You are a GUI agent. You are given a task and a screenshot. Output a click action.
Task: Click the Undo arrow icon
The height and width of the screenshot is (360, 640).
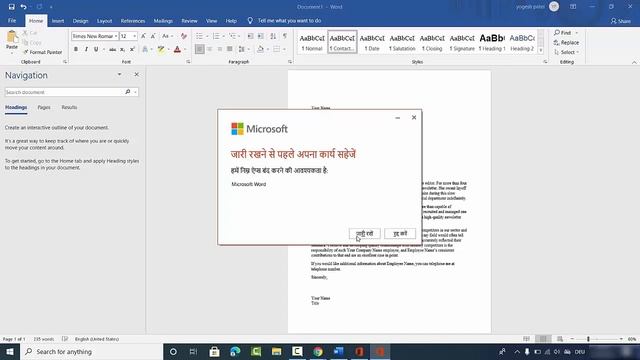[x=23, y=7]
